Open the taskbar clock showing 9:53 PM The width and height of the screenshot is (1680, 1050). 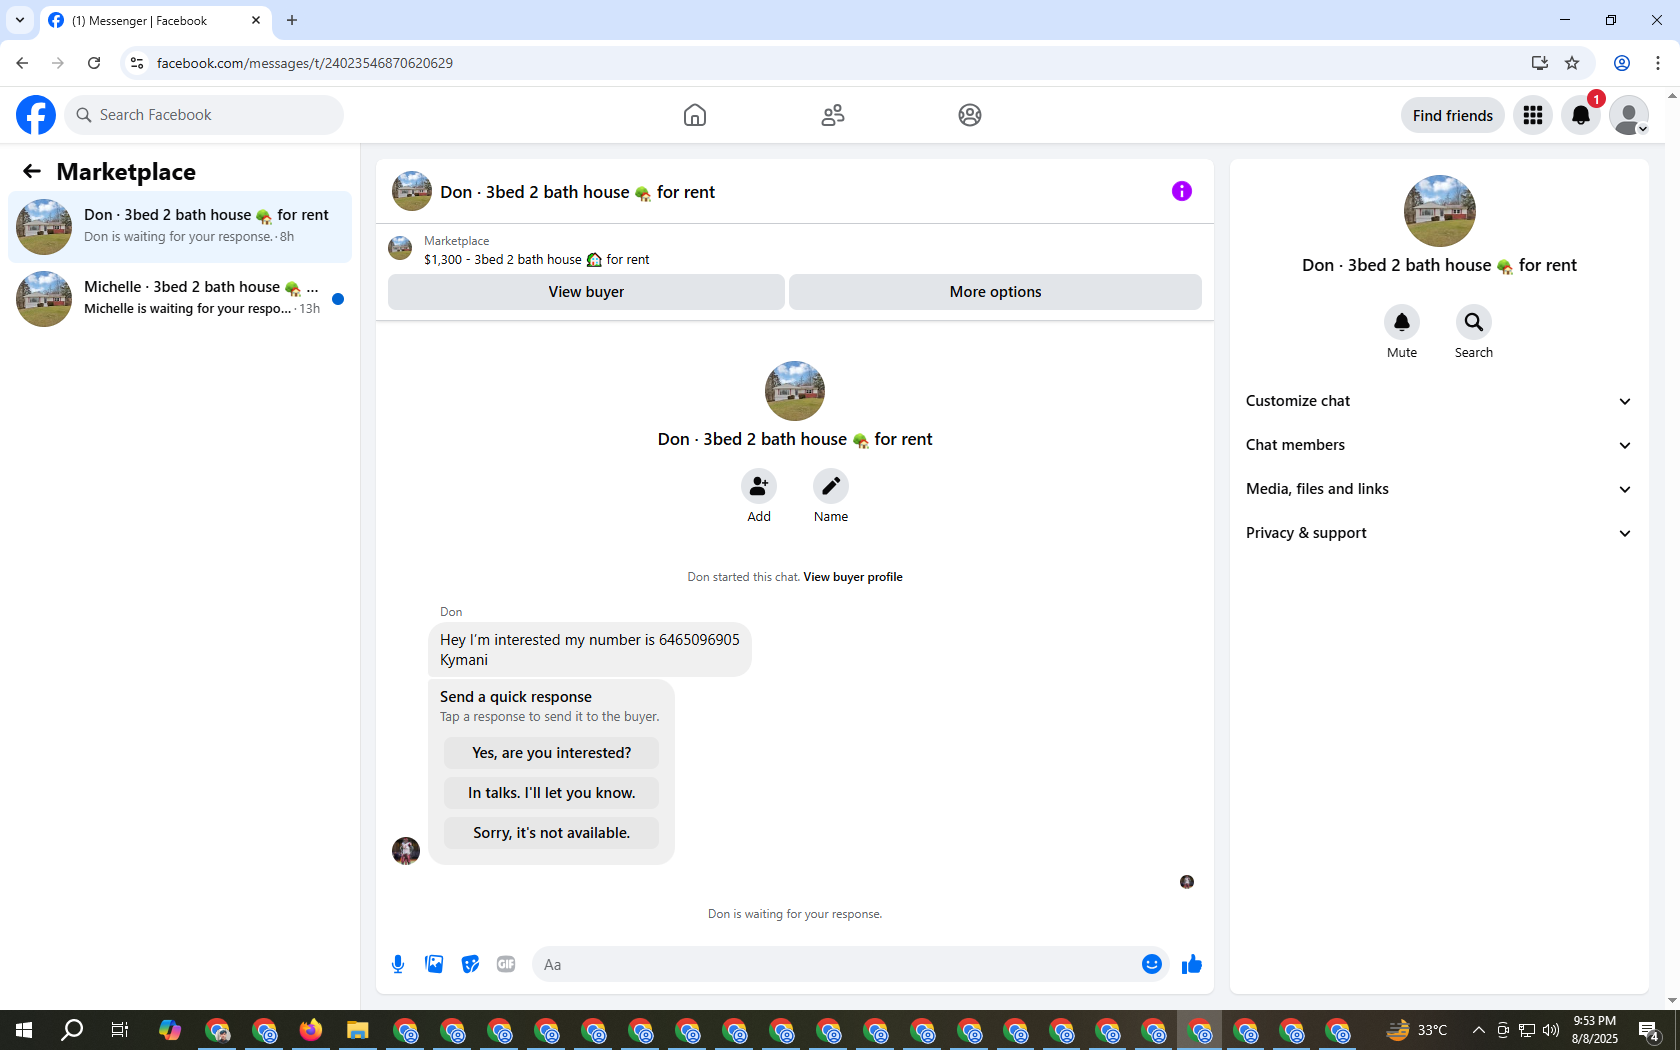pos(1594,1030)
